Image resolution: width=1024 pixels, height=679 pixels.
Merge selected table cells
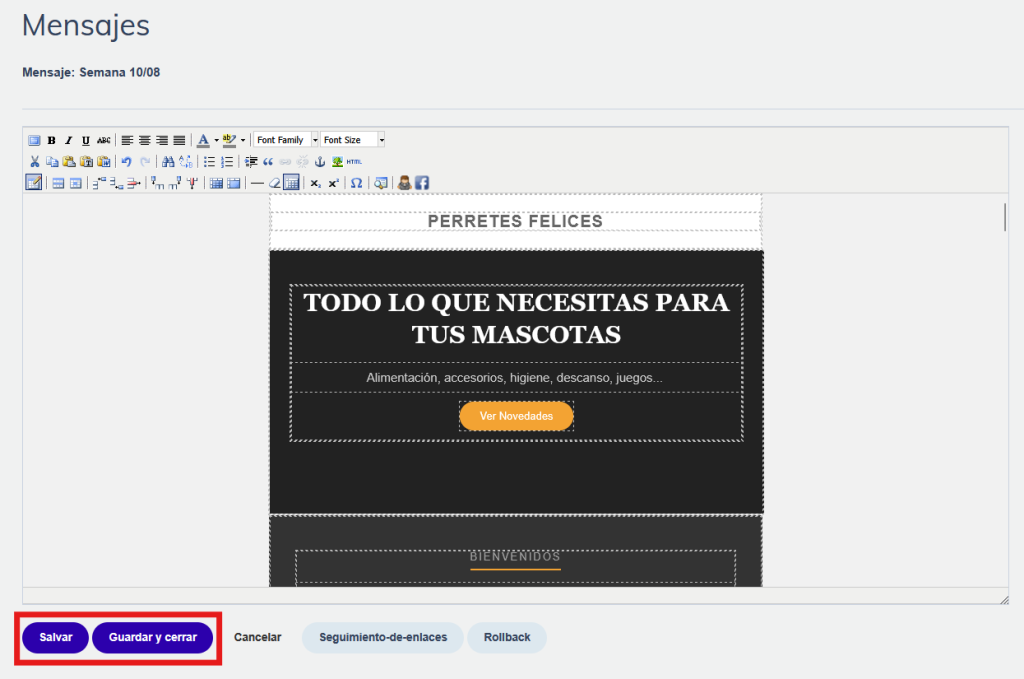[233, 183]
